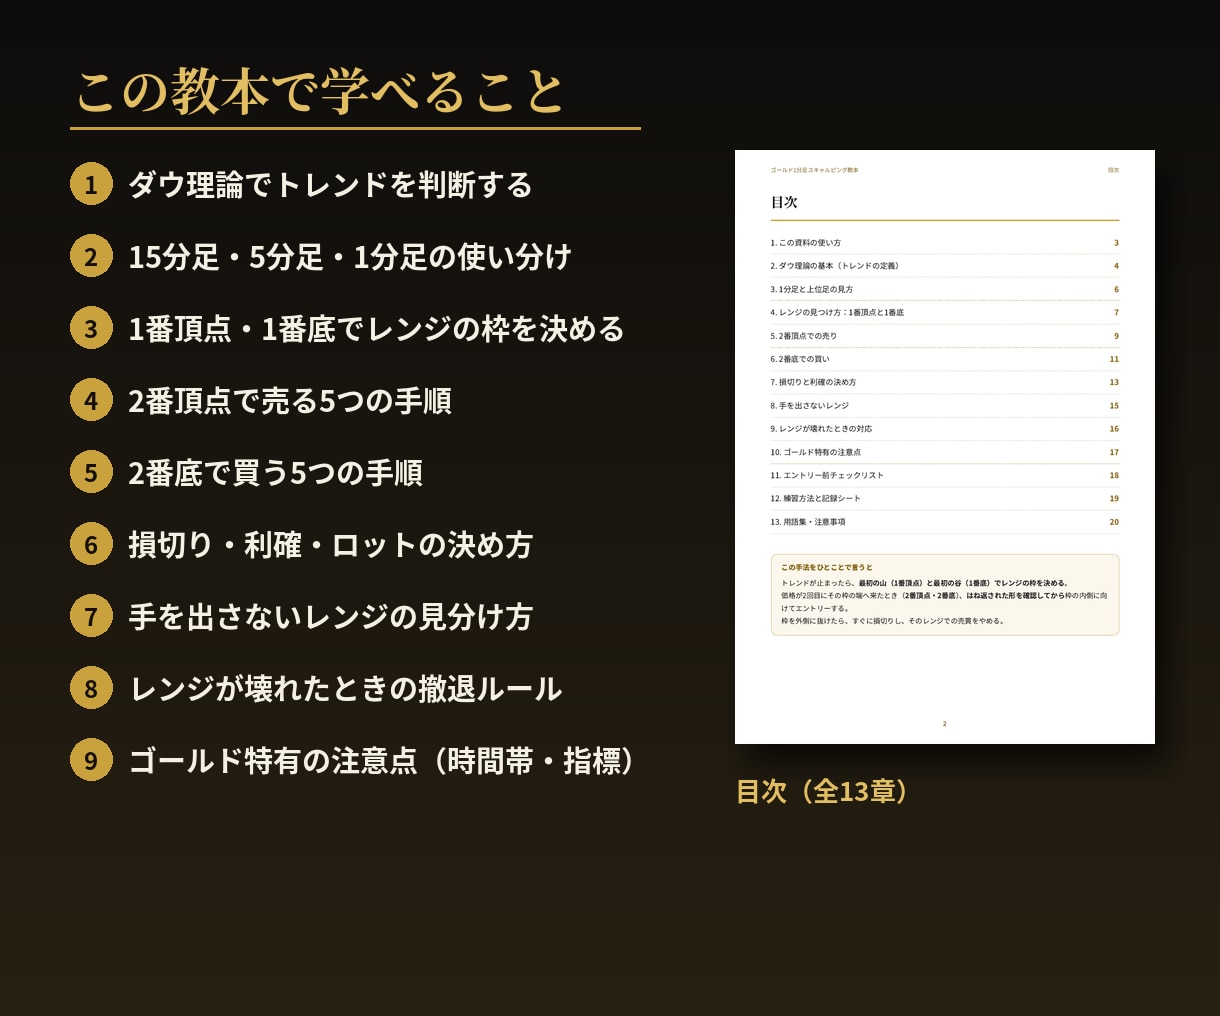Select the line '2番頂点で売る5つの手順'

(x=290, y=401)
